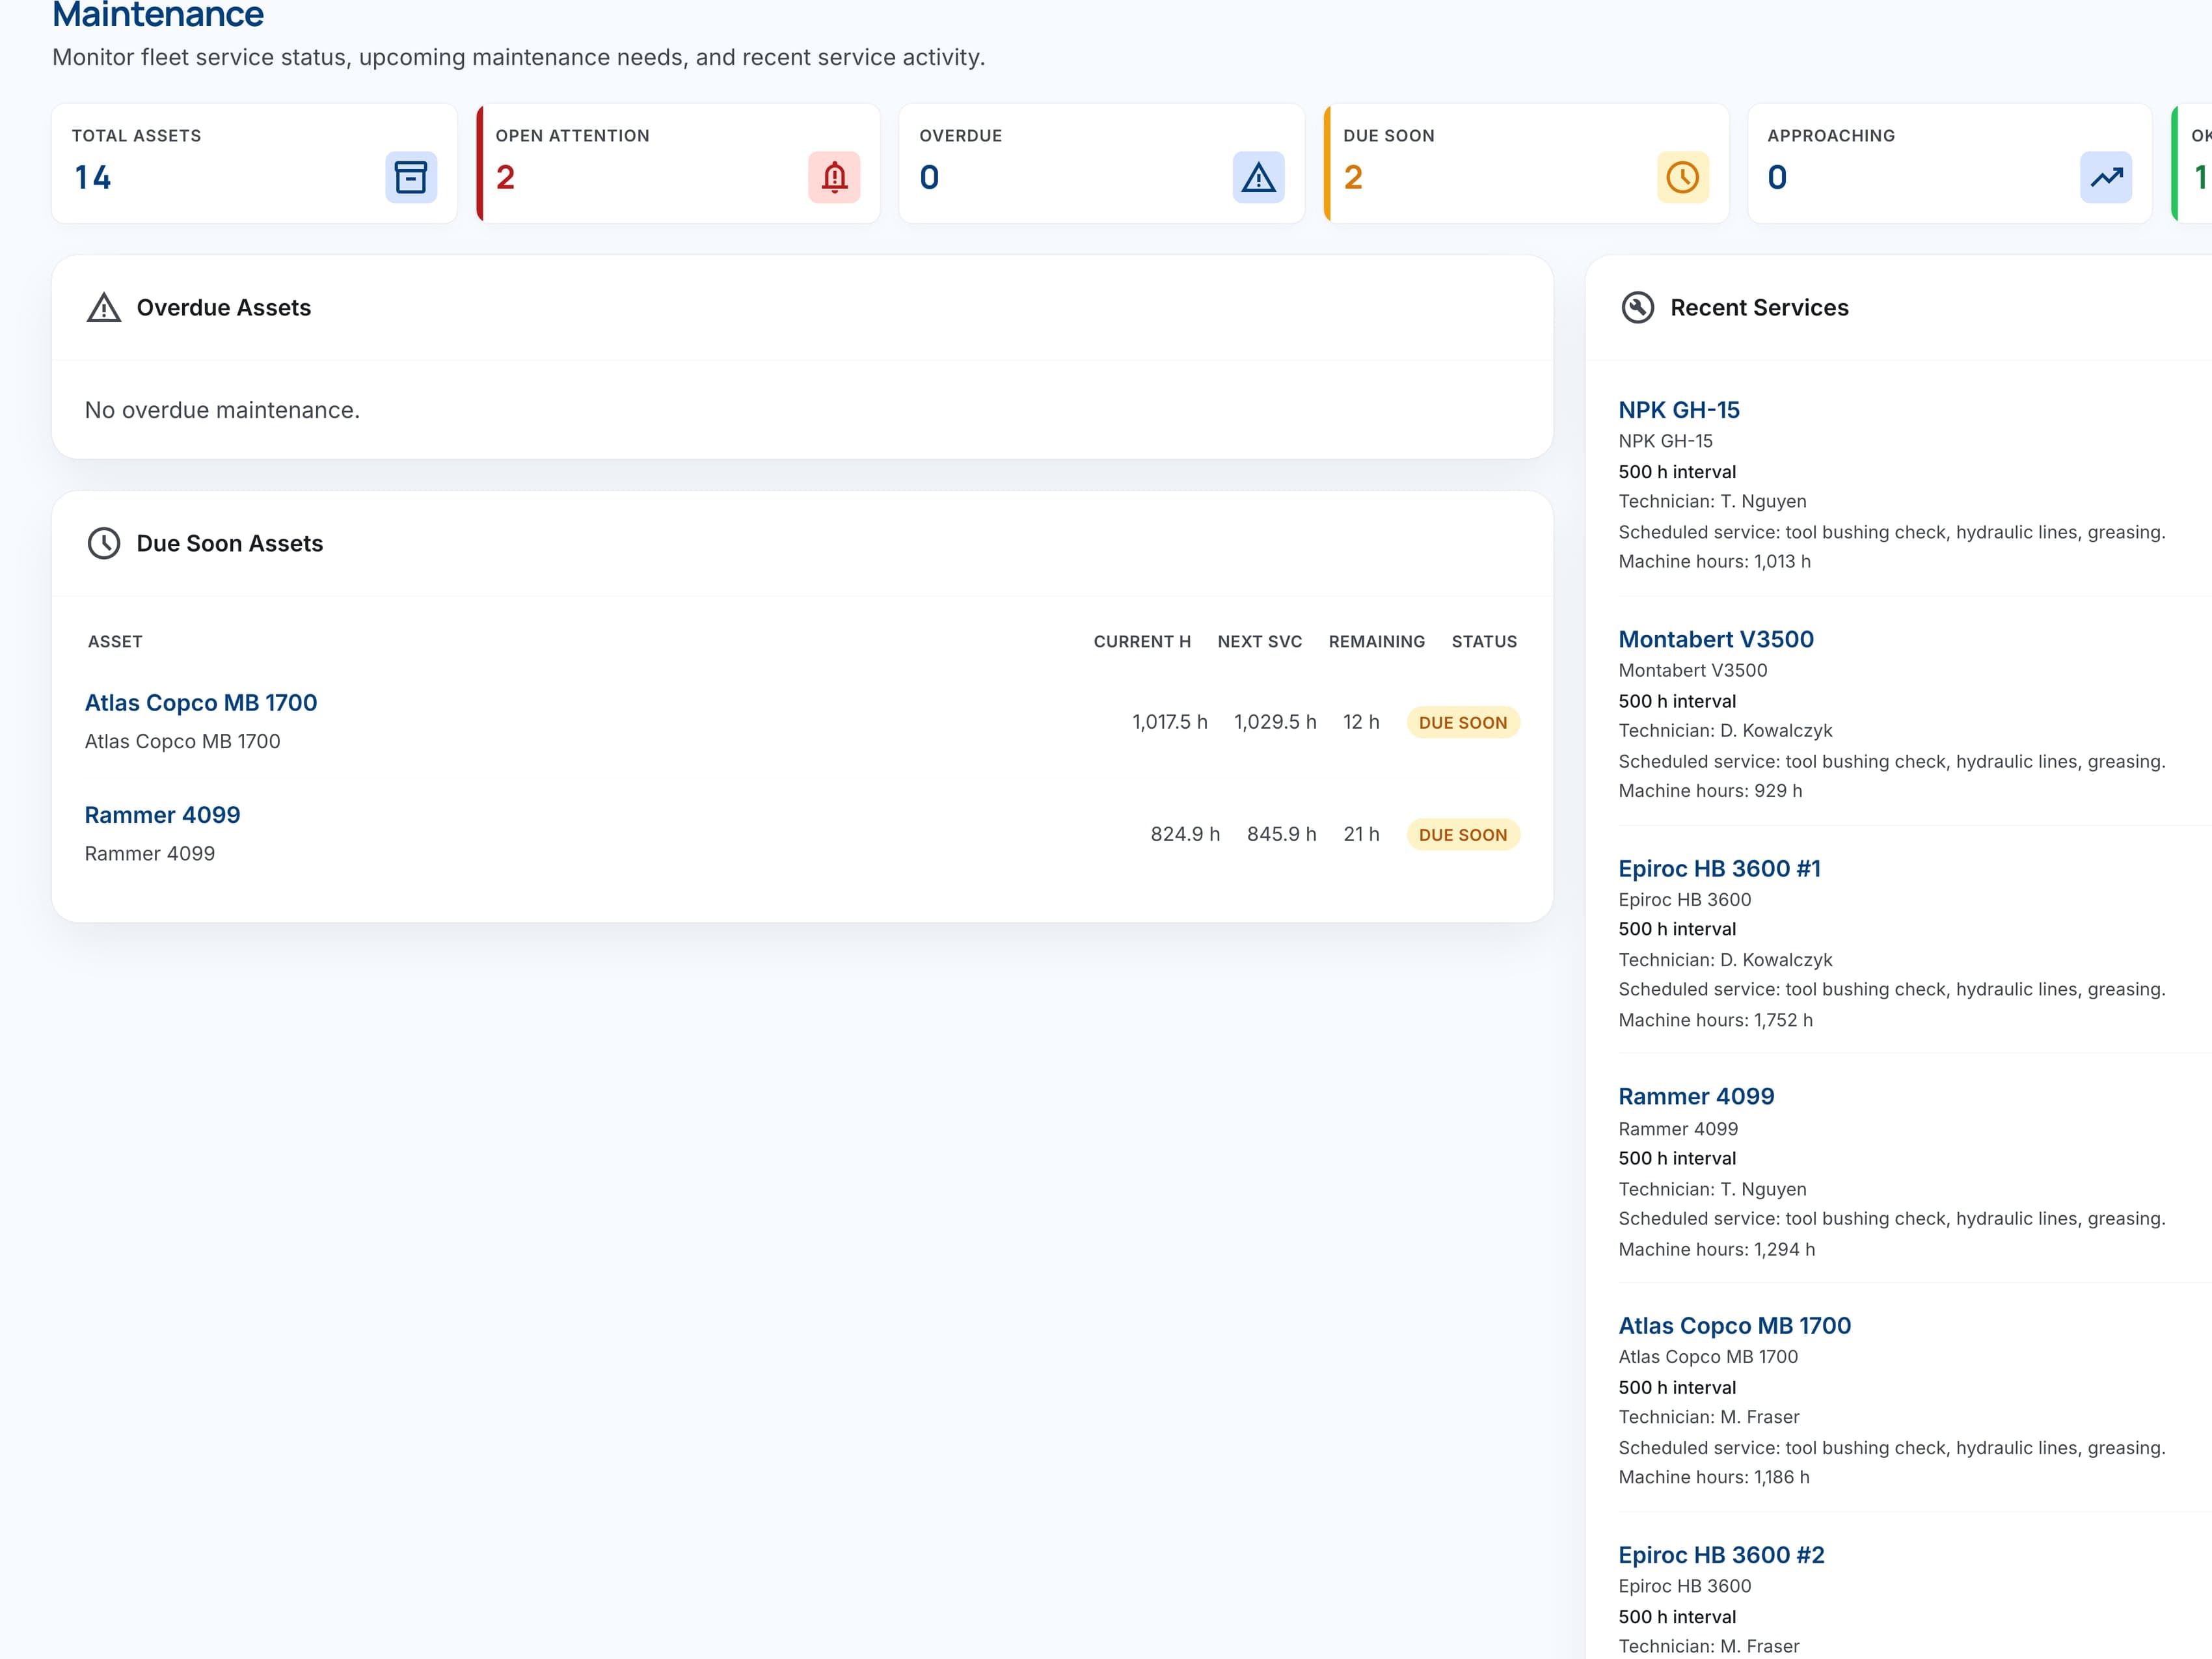Click the Overdue Assets triangle header icon
The image size is (2212, 1659).
point(104,308)
